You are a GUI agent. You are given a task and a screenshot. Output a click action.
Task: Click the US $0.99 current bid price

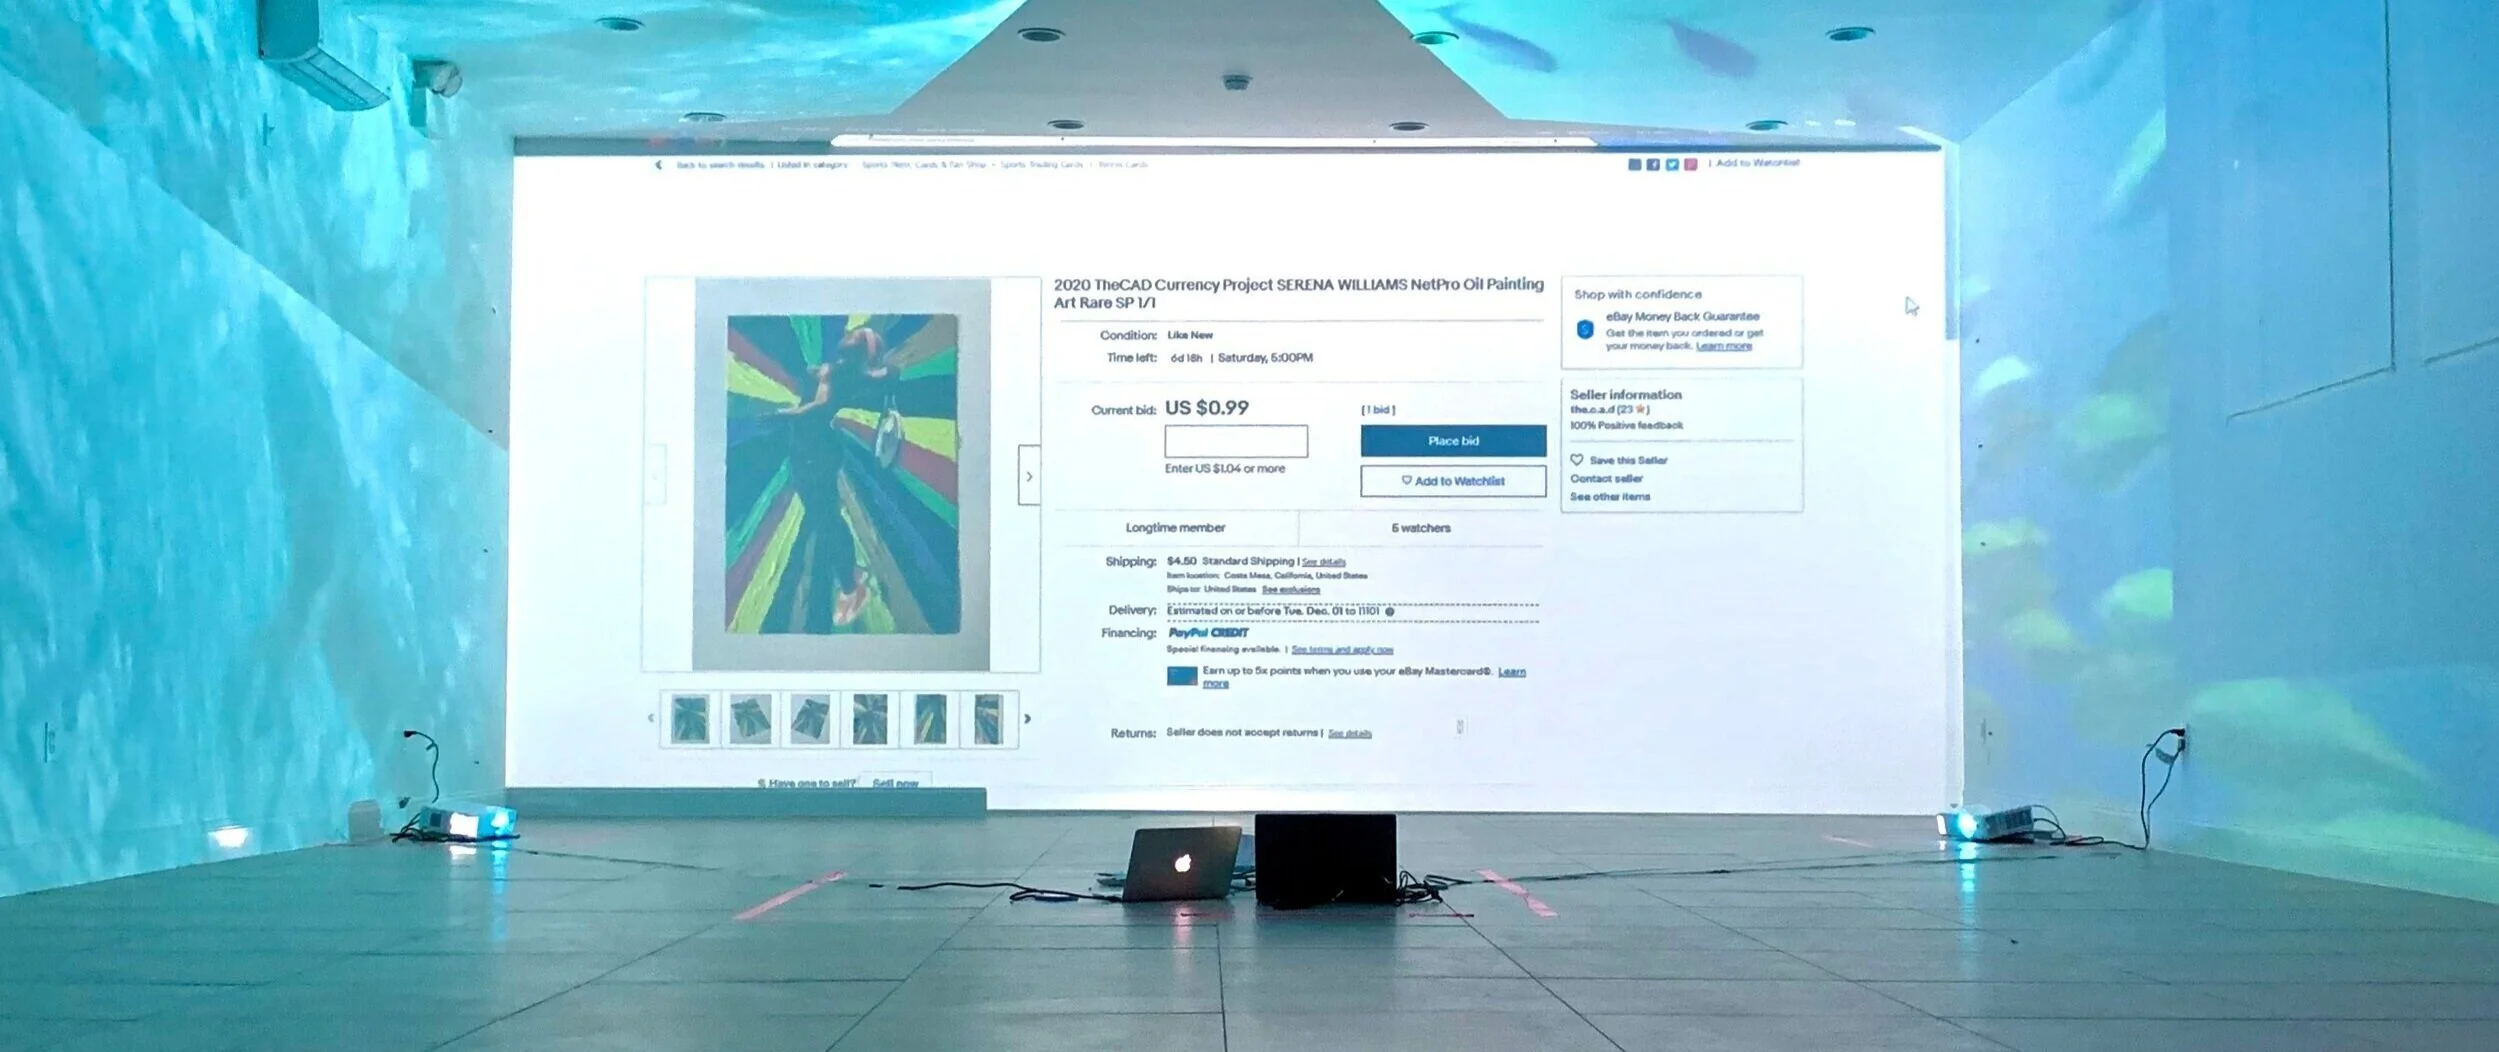click(1207, 408)
